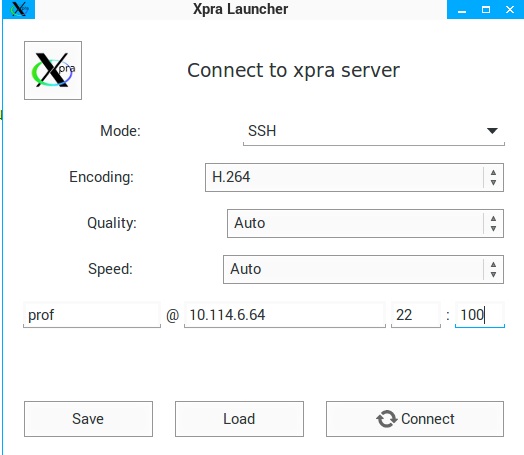Click the Encoding spinner arrows
Viewport: 524px width, 455px height.
[x=493, y=177]
